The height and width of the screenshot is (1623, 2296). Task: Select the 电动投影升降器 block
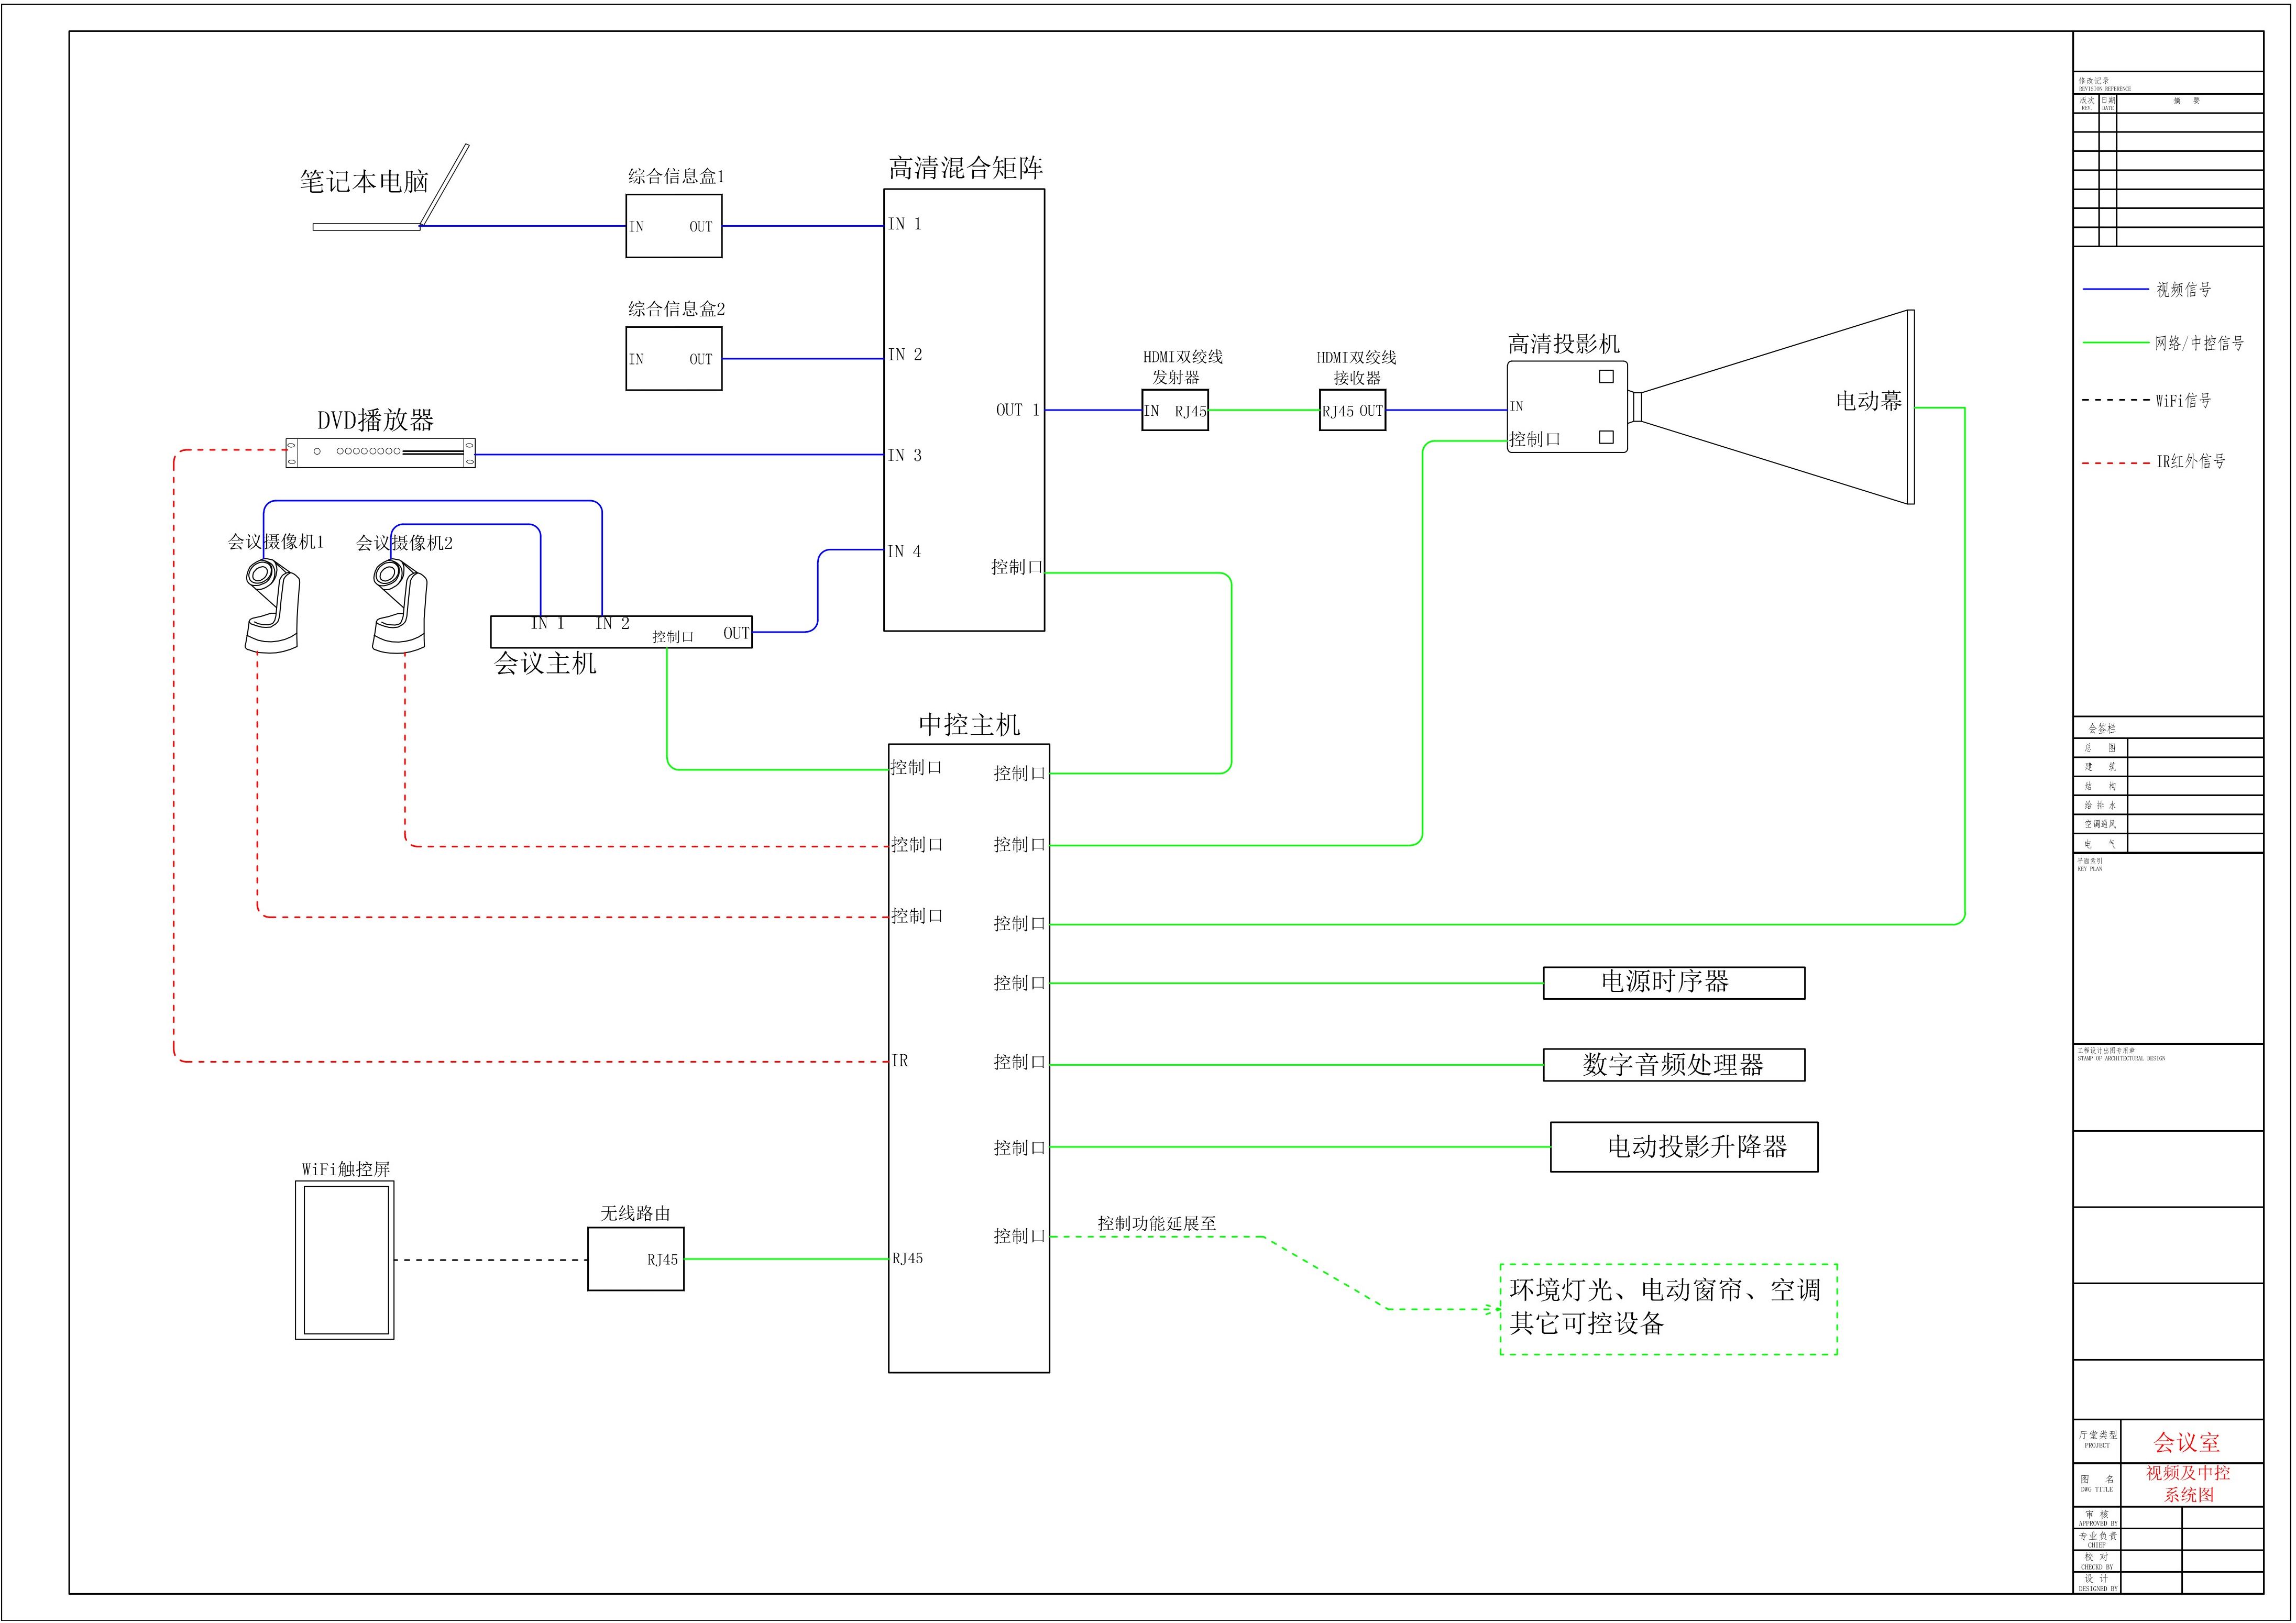[1684, 1146]
